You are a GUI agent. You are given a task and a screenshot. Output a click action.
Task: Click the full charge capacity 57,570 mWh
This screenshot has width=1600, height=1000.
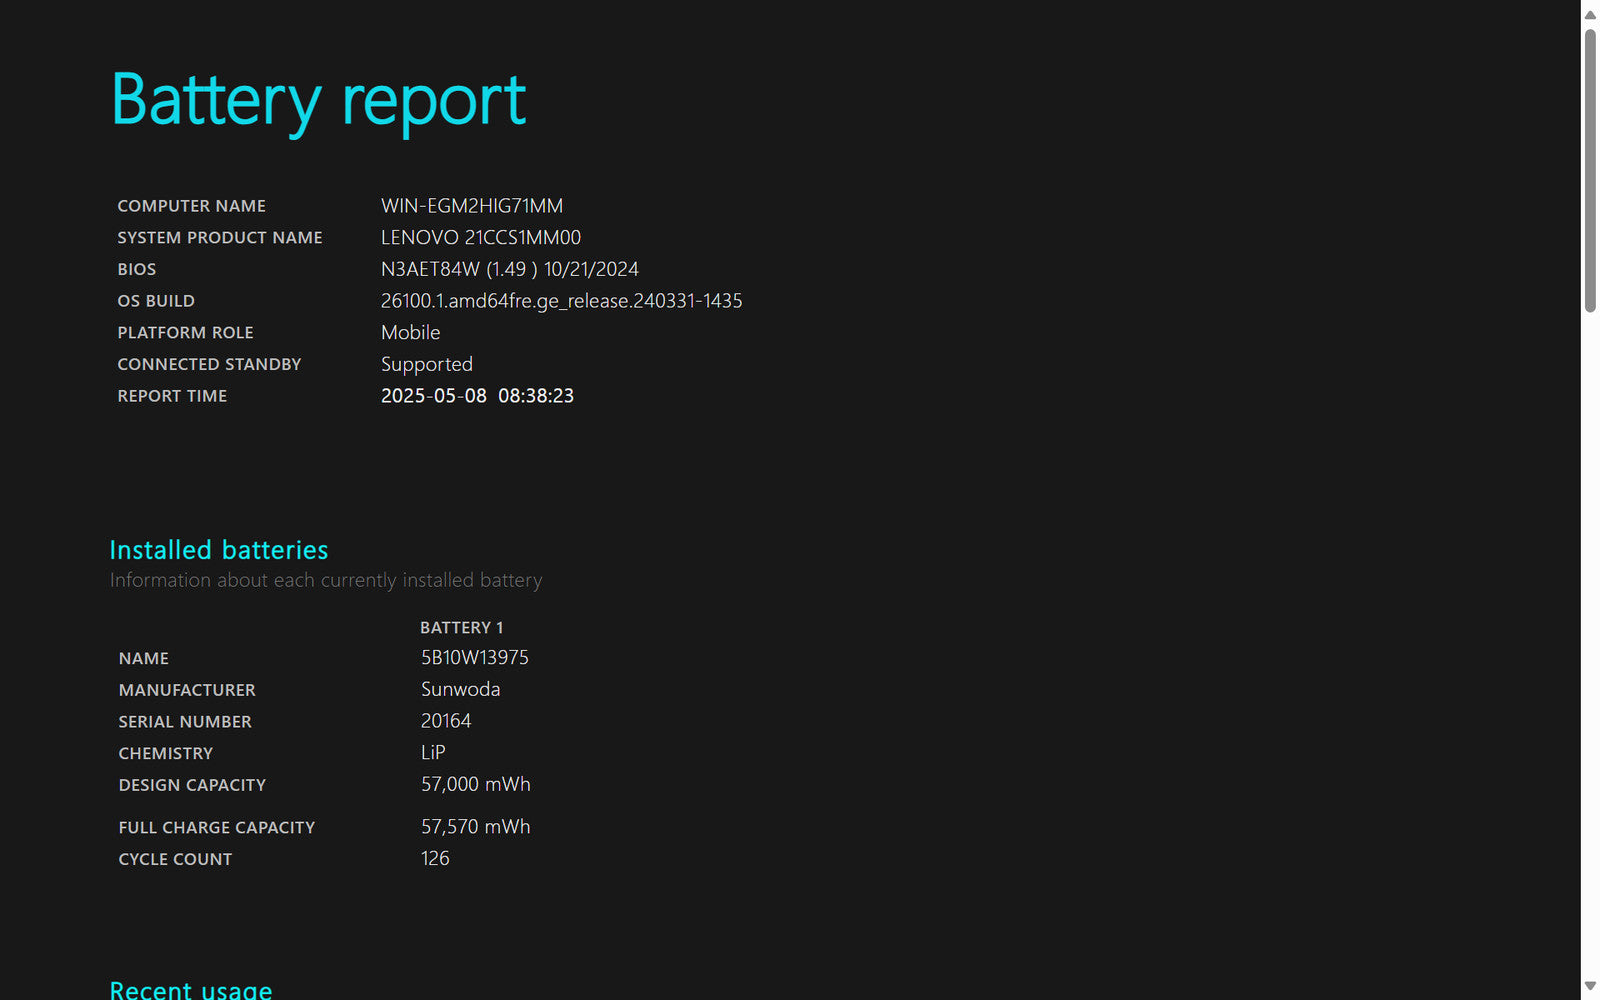click(476, 827)
